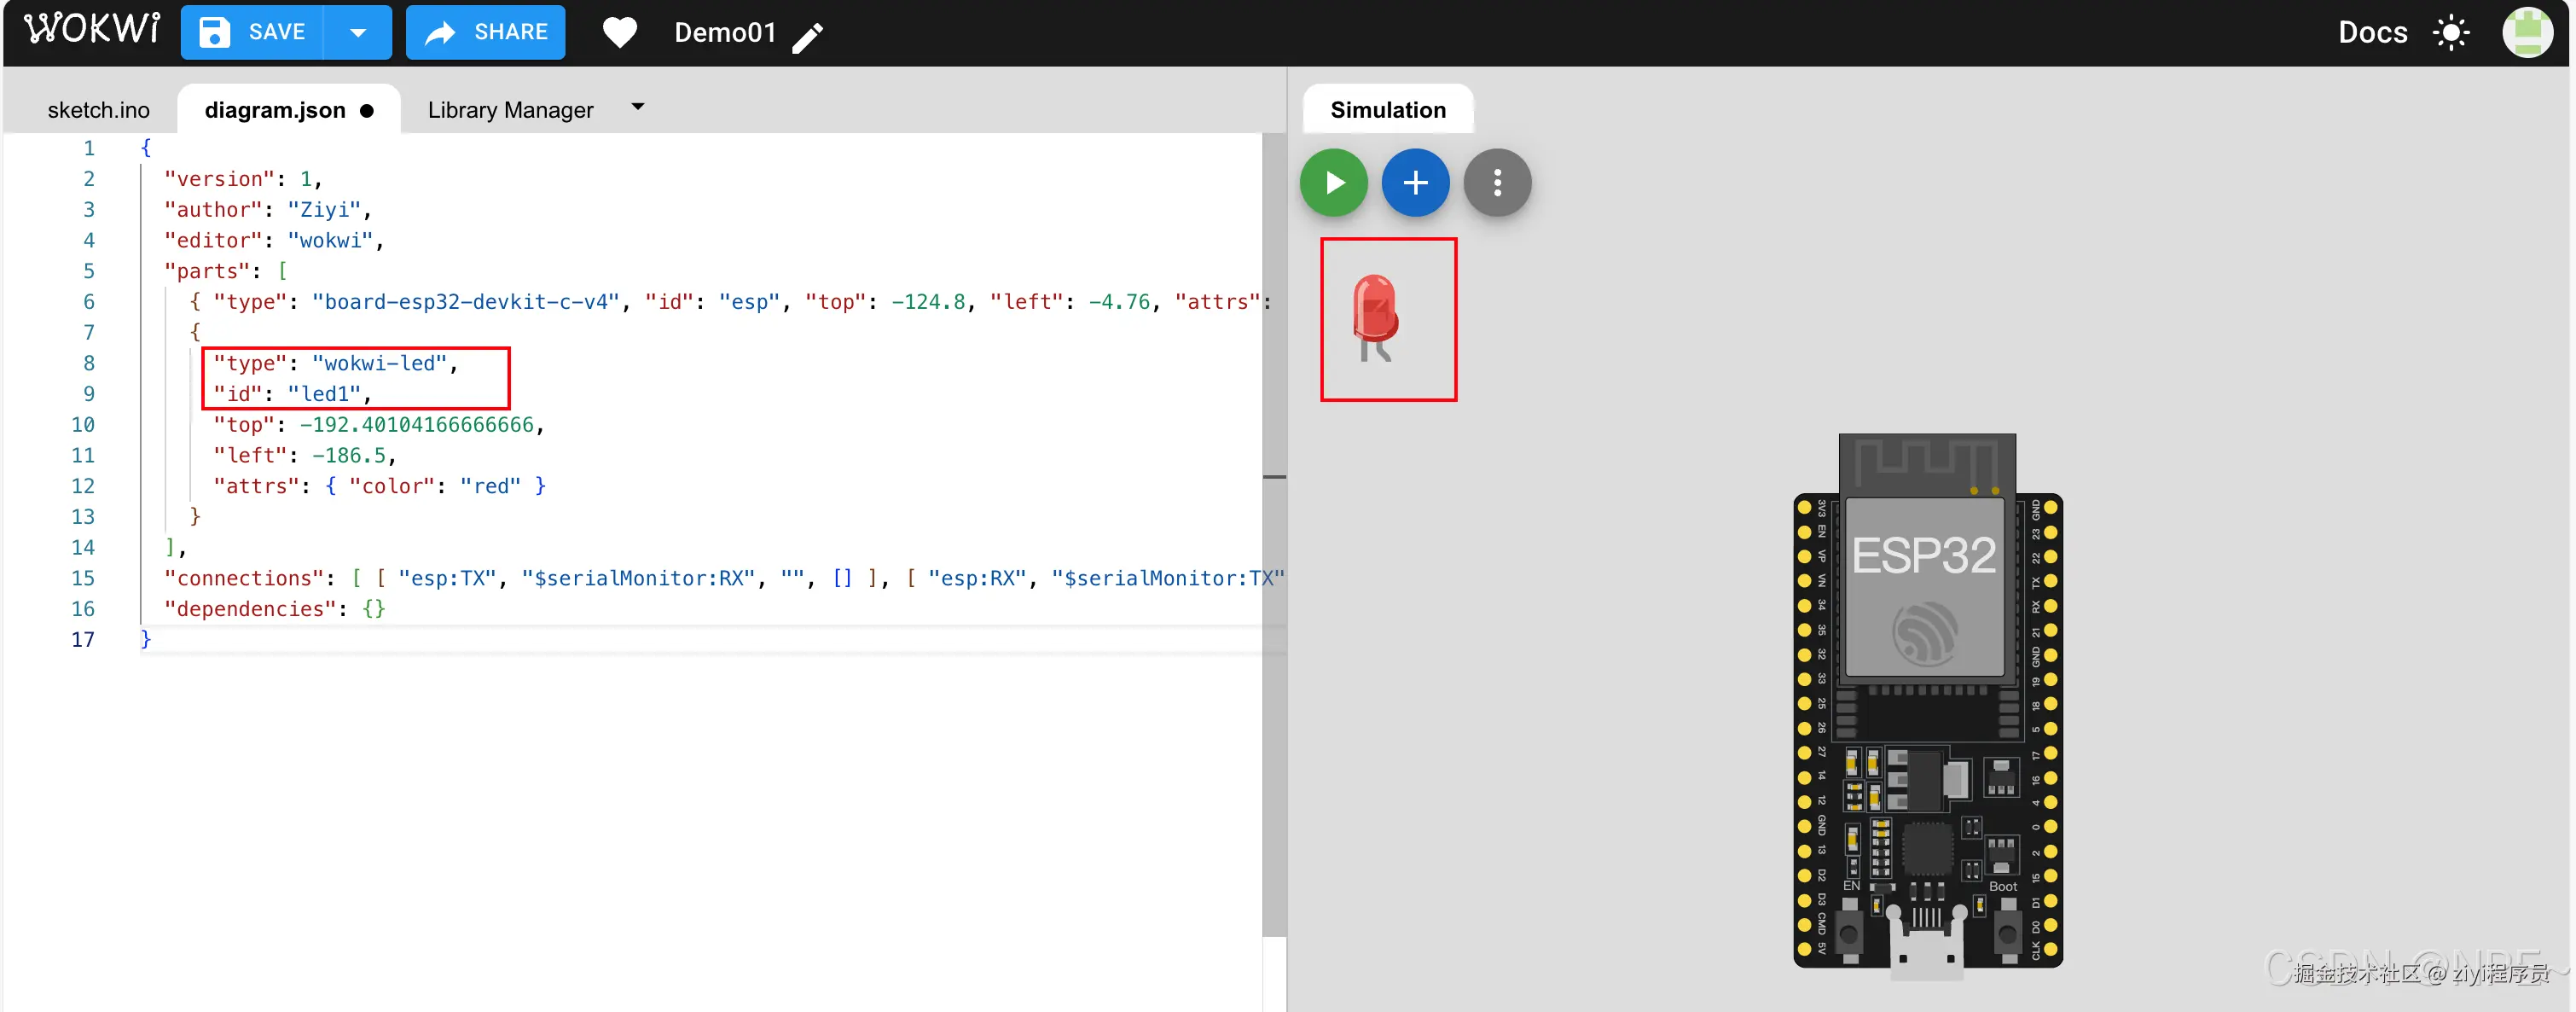This screenshot has width=2576, height=1012.
Task: Save the project with SAVE button
Action: (252, 32)
